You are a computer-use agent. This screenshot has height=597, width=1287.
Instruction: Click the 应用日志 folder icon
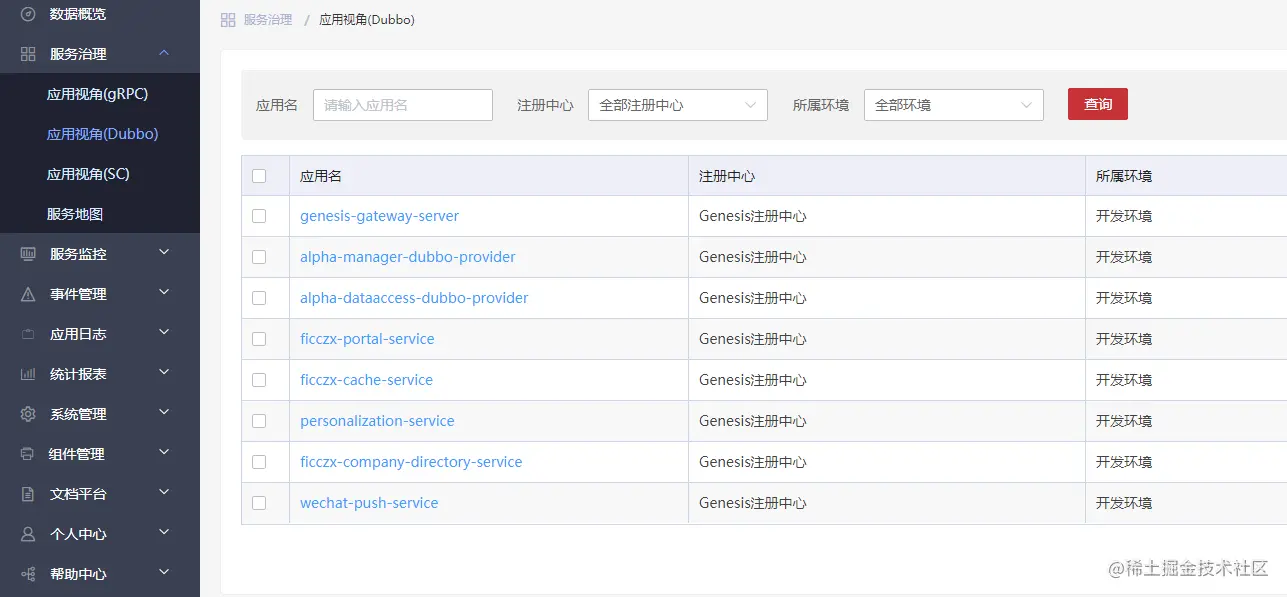pyautogui.click(x=28, y=334)
